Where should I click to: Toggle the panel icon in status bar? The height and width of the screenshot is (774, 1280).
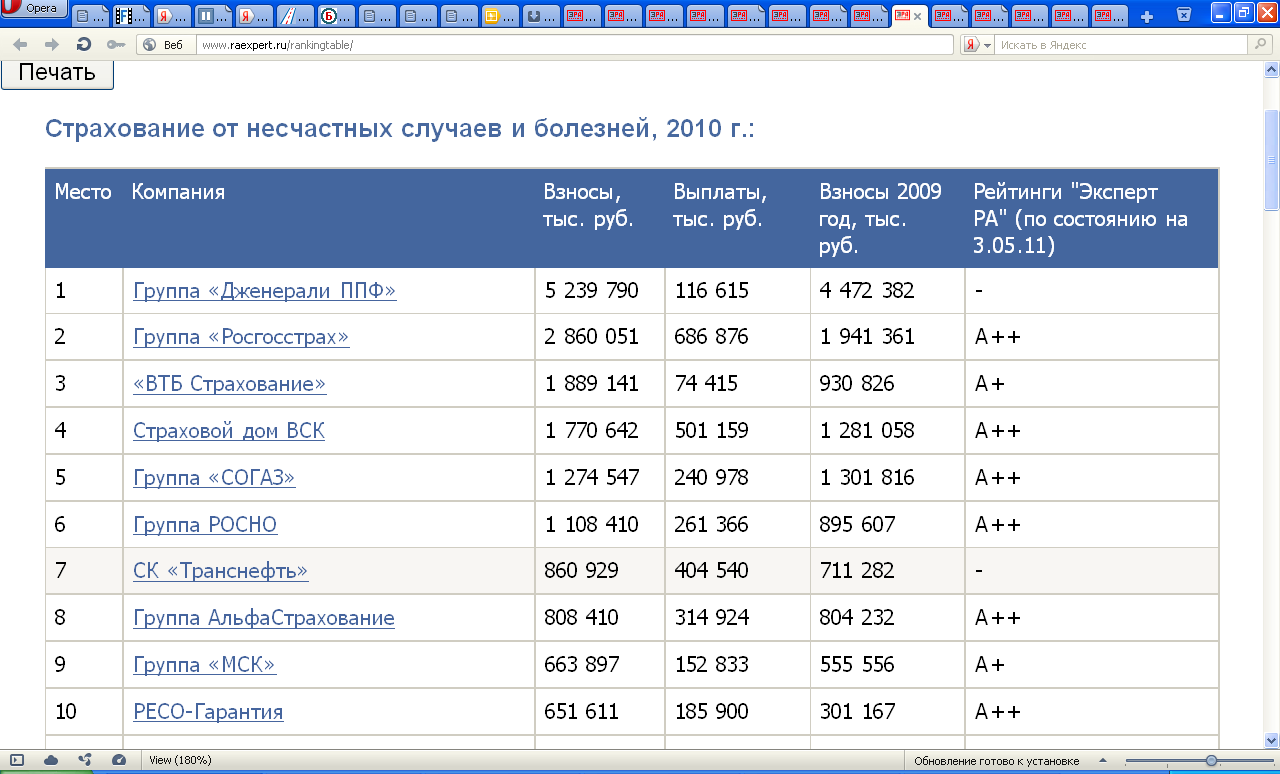17,760
